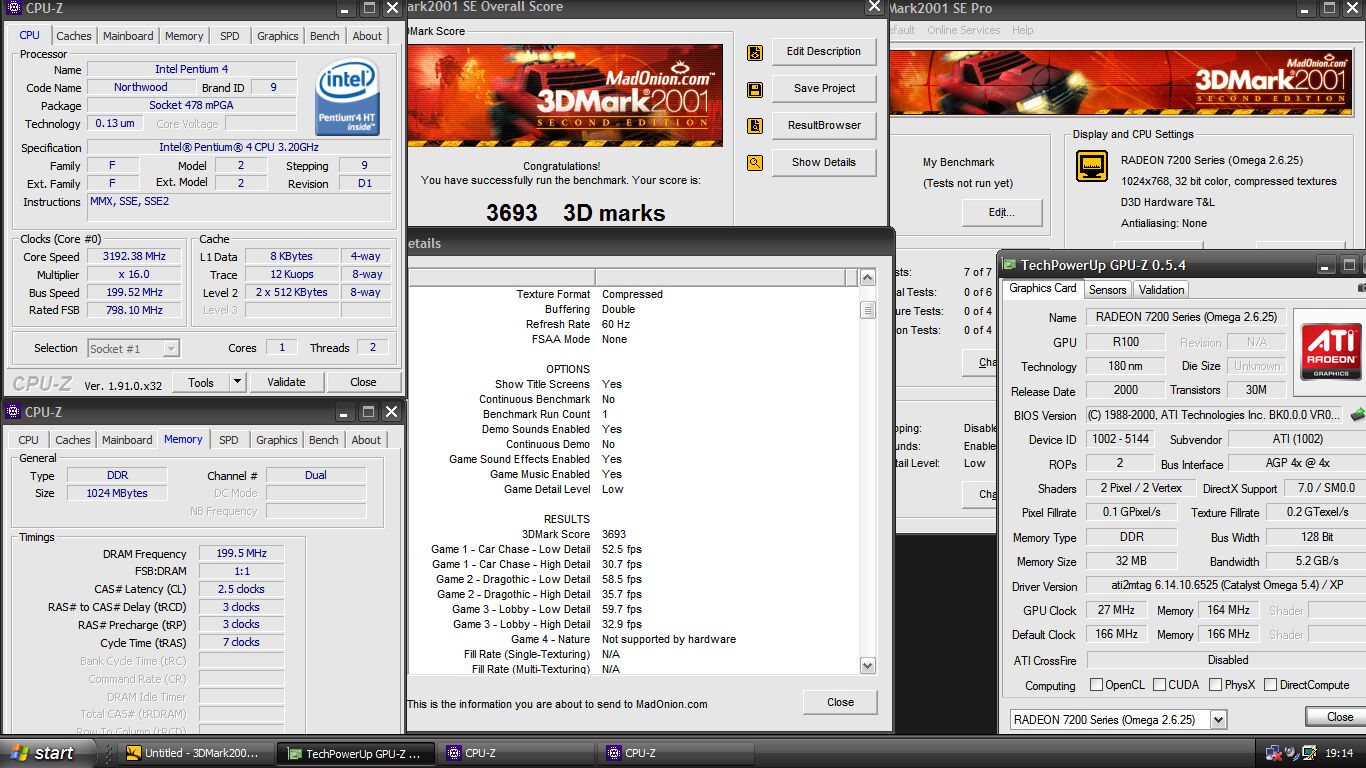The image size is (1366, 768).
Task: Click the system tray clock showing 19:14
Action: (x=1339, y=753)
